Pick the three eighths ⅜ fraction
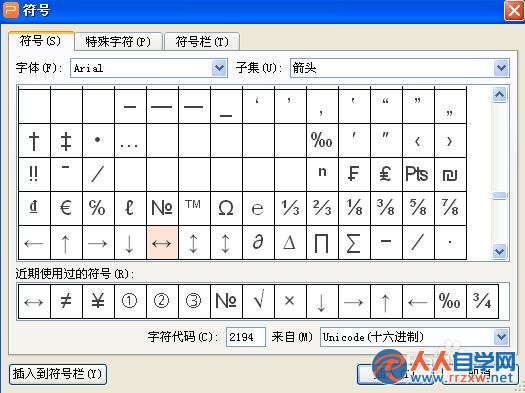 (386, 208)
